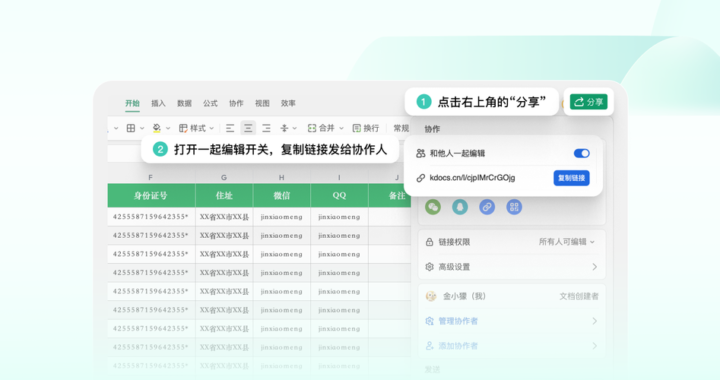Click the 身份证号 header cell
This screenshot has width=720, height=380.
click(x=151, y=196)
